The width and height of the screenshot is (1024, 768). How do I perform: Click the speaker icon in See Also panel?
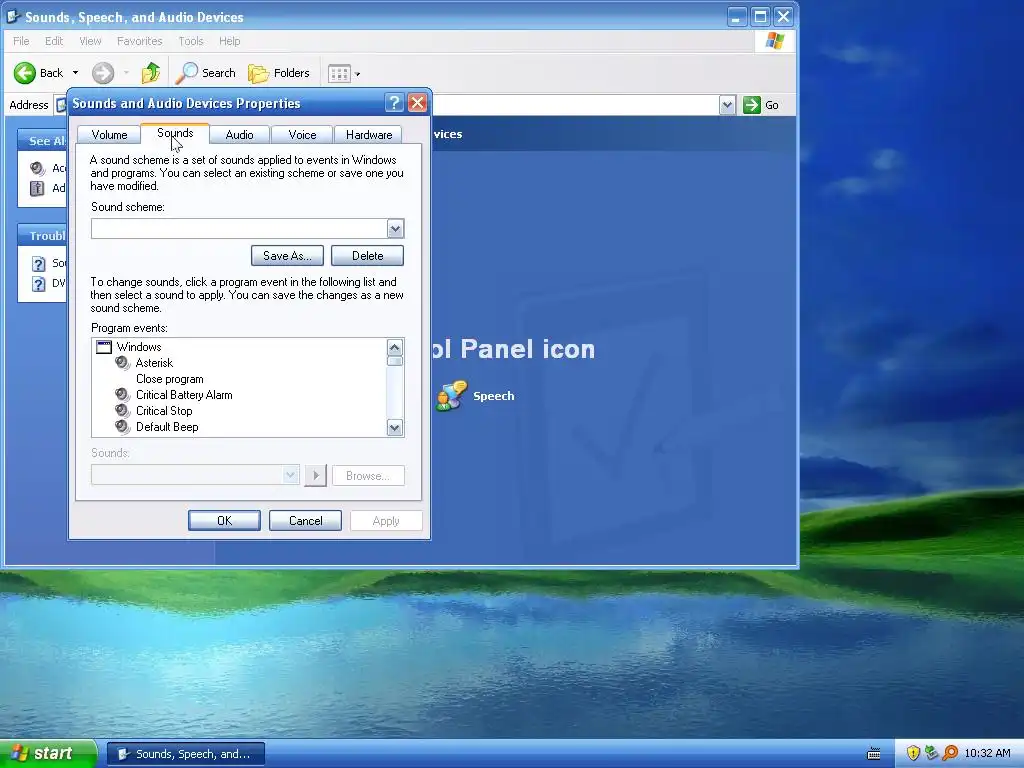(x=37, y=168)
